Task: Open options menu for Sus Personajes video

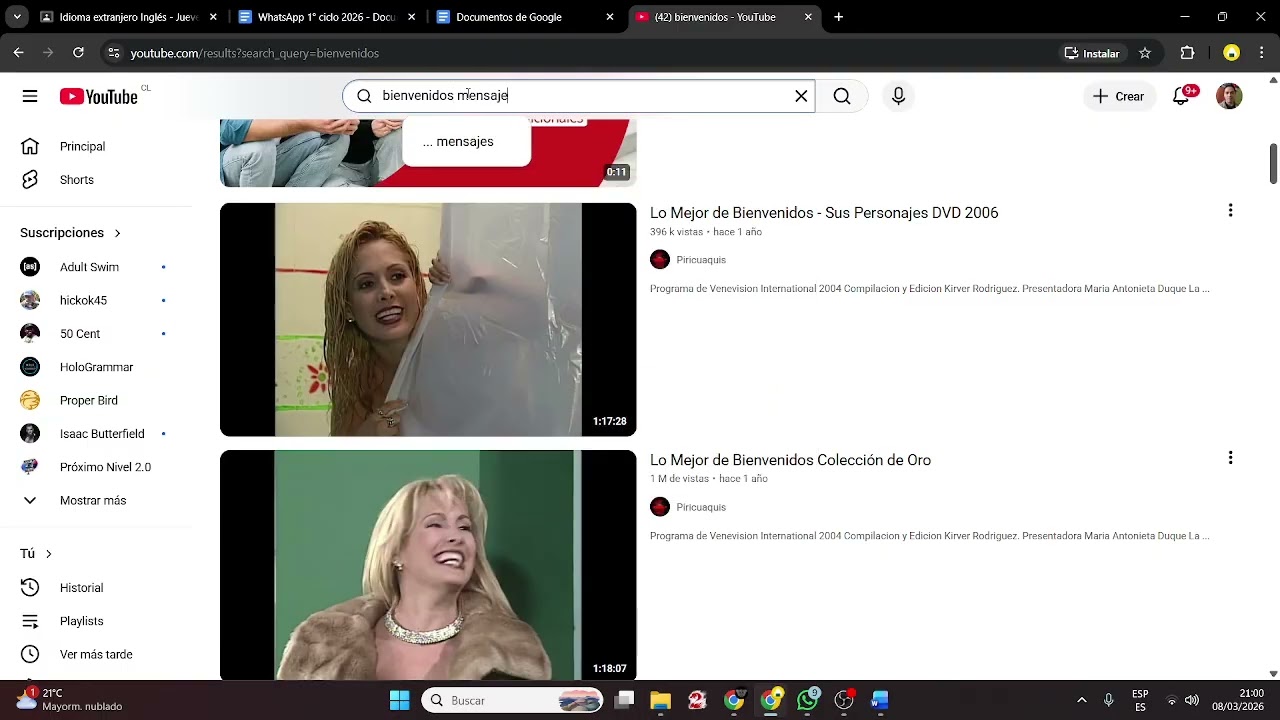Action: tap(1230, 211)
